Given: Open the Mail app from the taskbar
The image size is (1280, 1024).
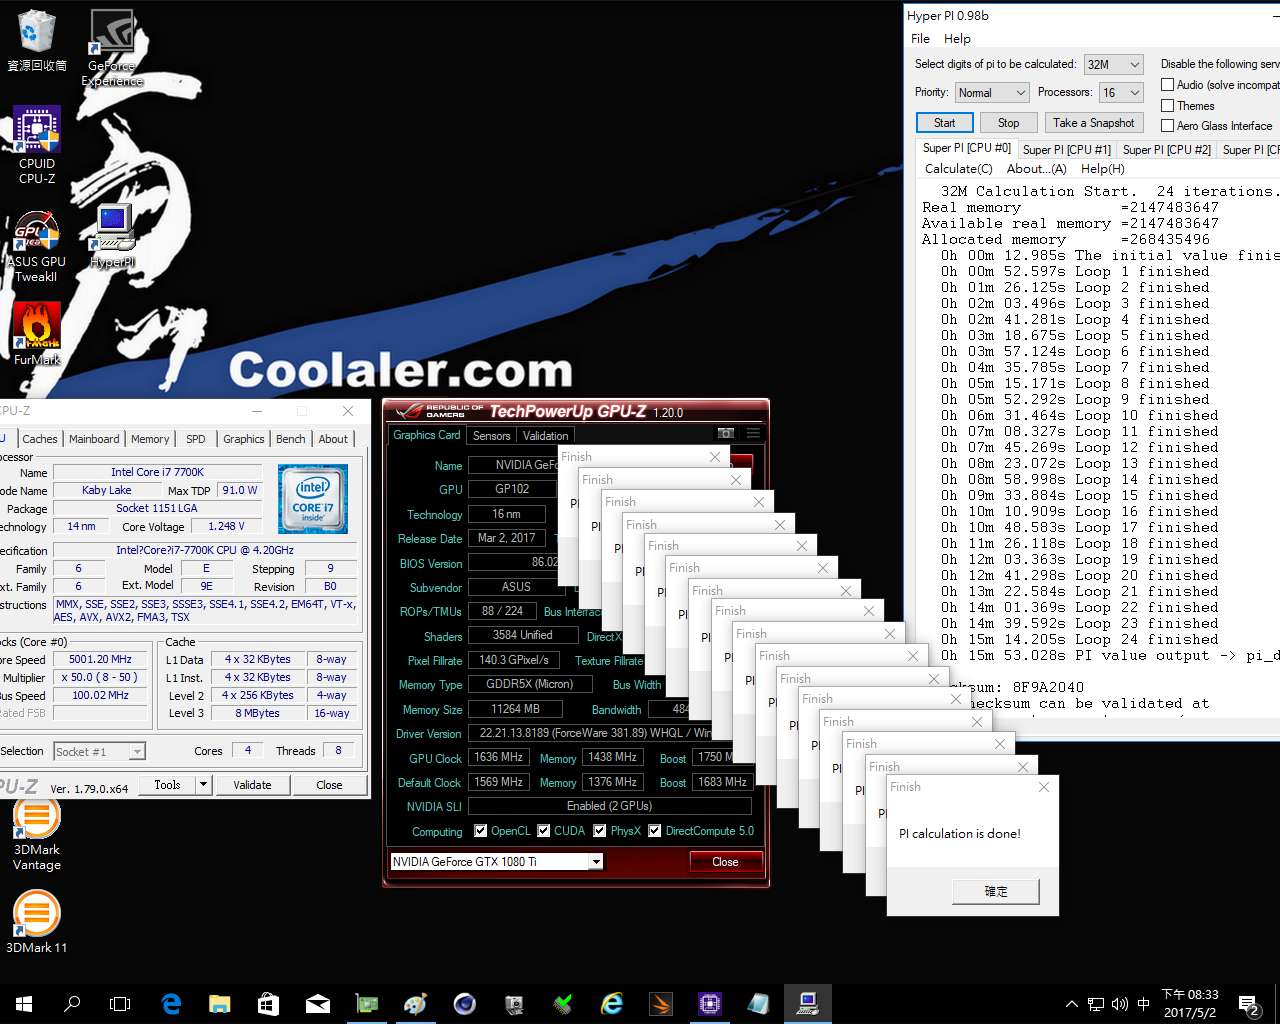Looking at the screenshot, I should click(x=318, y=1004).
